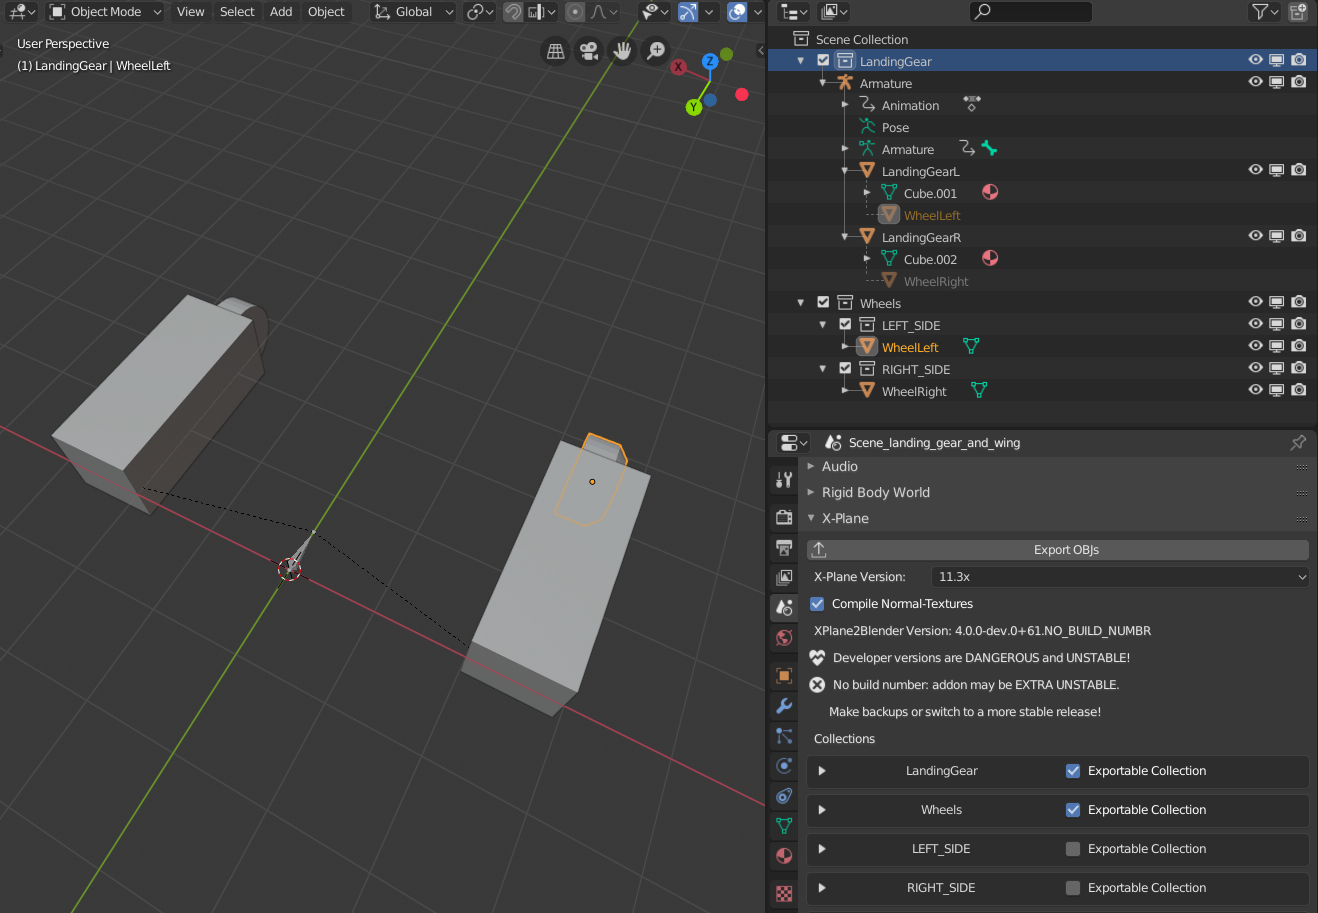
Task: Toggle proportional editing in header
Action: [575, 12]
